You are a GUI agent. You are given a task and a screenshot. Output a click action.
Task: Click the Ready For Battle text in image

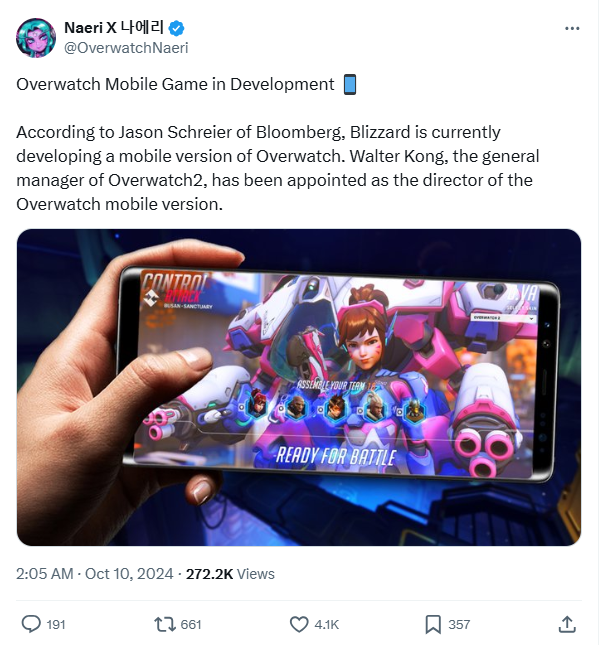click(x=336, y=456)
